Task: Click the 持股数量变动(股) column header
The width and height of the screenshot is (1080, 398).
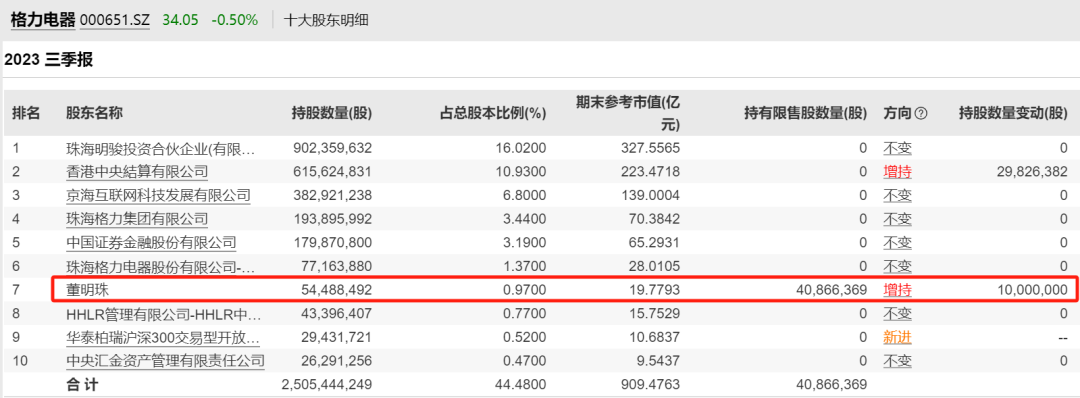Action: pyautogui.click(x=1013, y=114)
